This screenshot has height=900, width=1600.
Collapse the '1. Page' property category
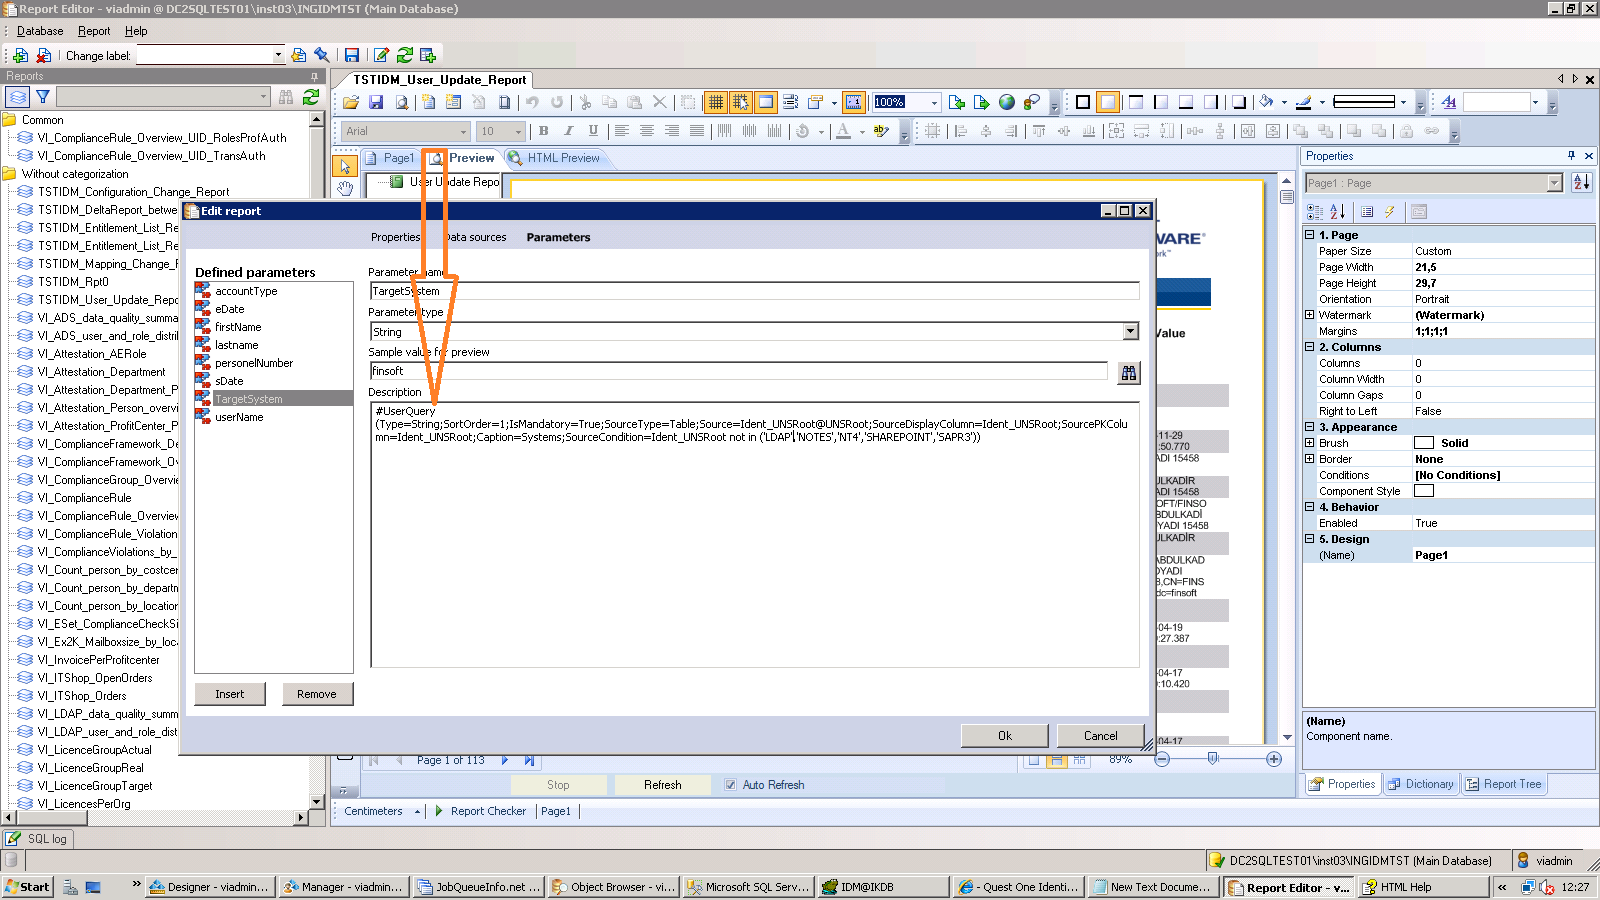point(1310,235)
